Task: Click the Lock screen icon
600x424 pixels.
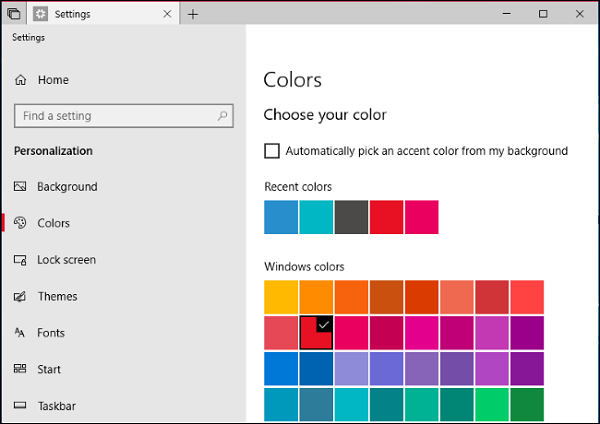Action: [20, 260]
